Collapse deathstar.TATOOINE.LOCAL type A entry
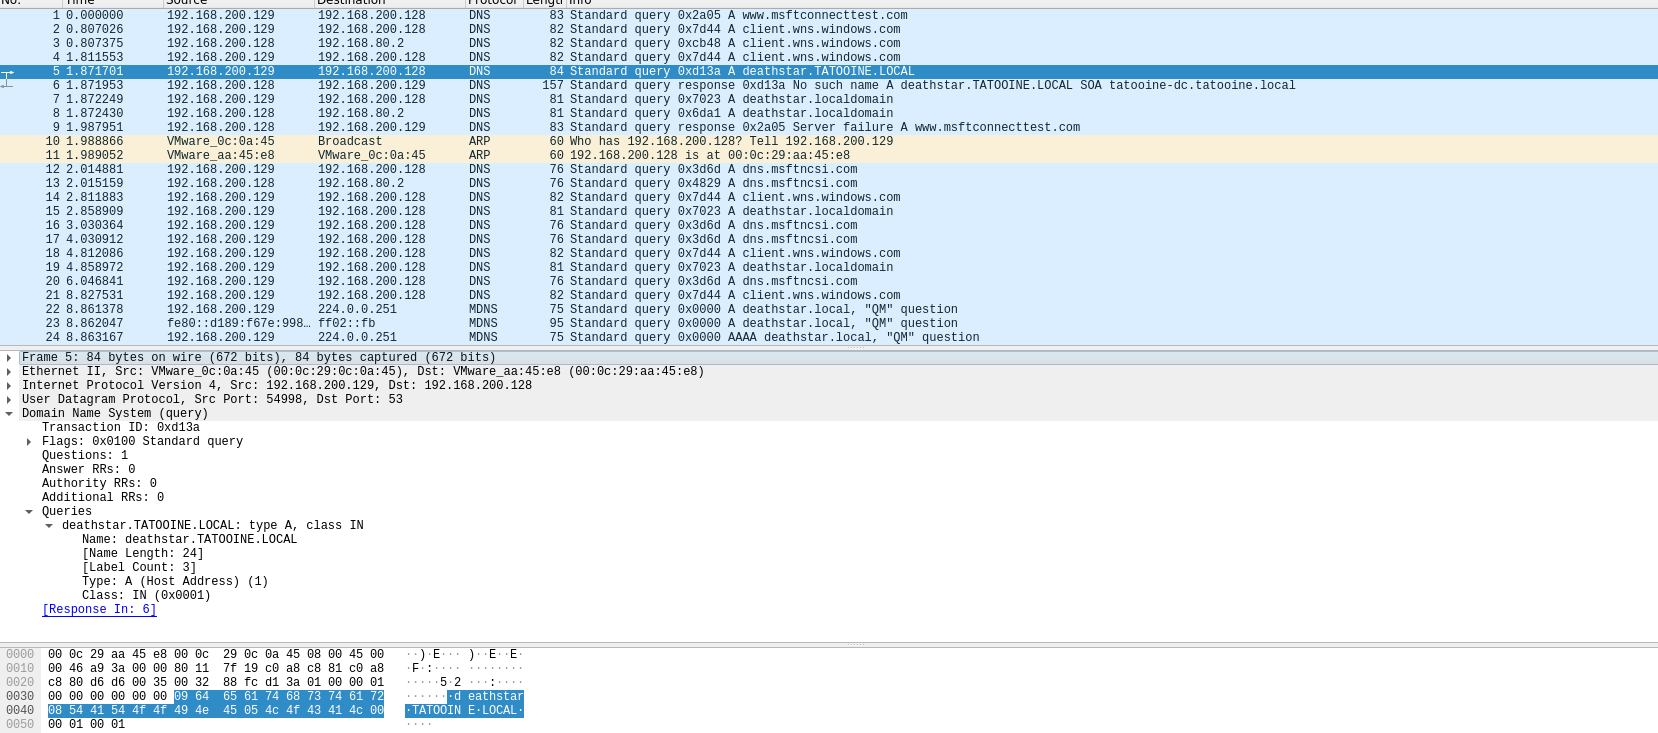 49,526
